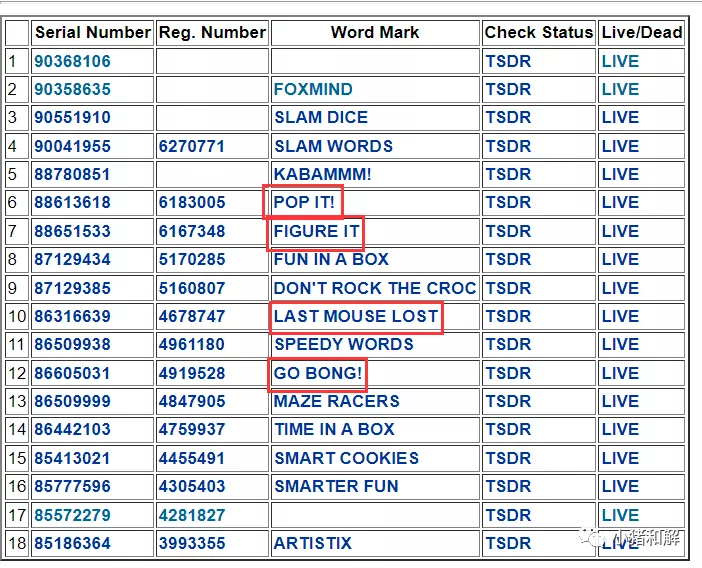
Task: Open the SMART COOKIES word mark
Action: (x=346, y=458)
